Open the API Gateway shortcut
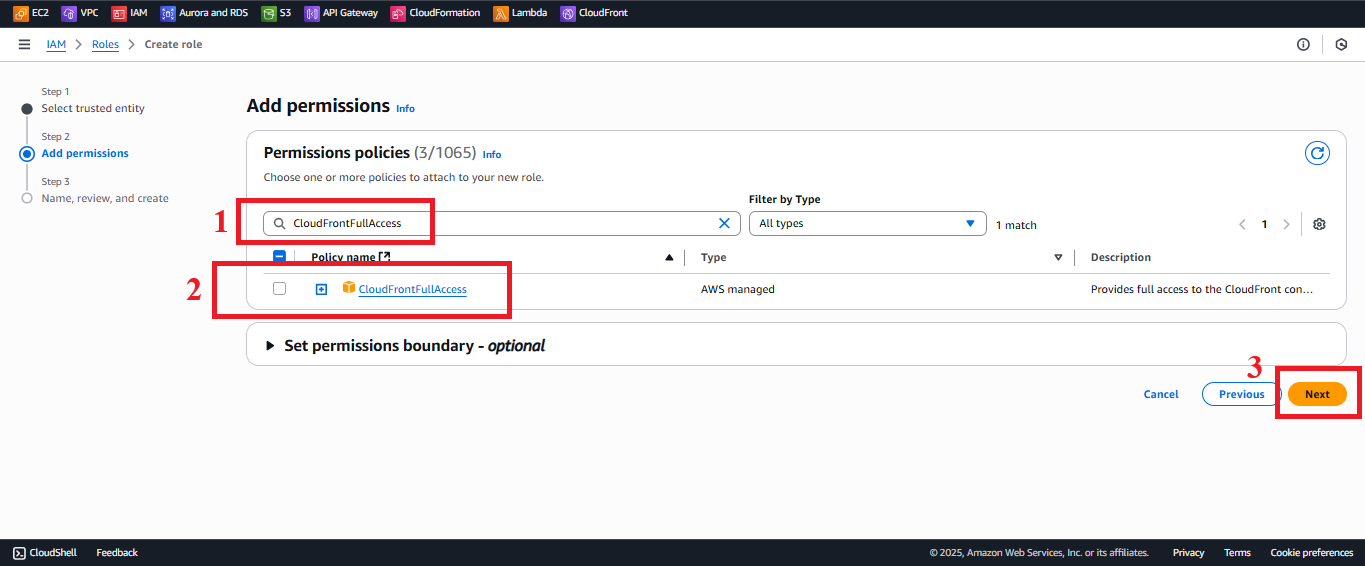This screenshot has height=566, width=1365. 342,13
